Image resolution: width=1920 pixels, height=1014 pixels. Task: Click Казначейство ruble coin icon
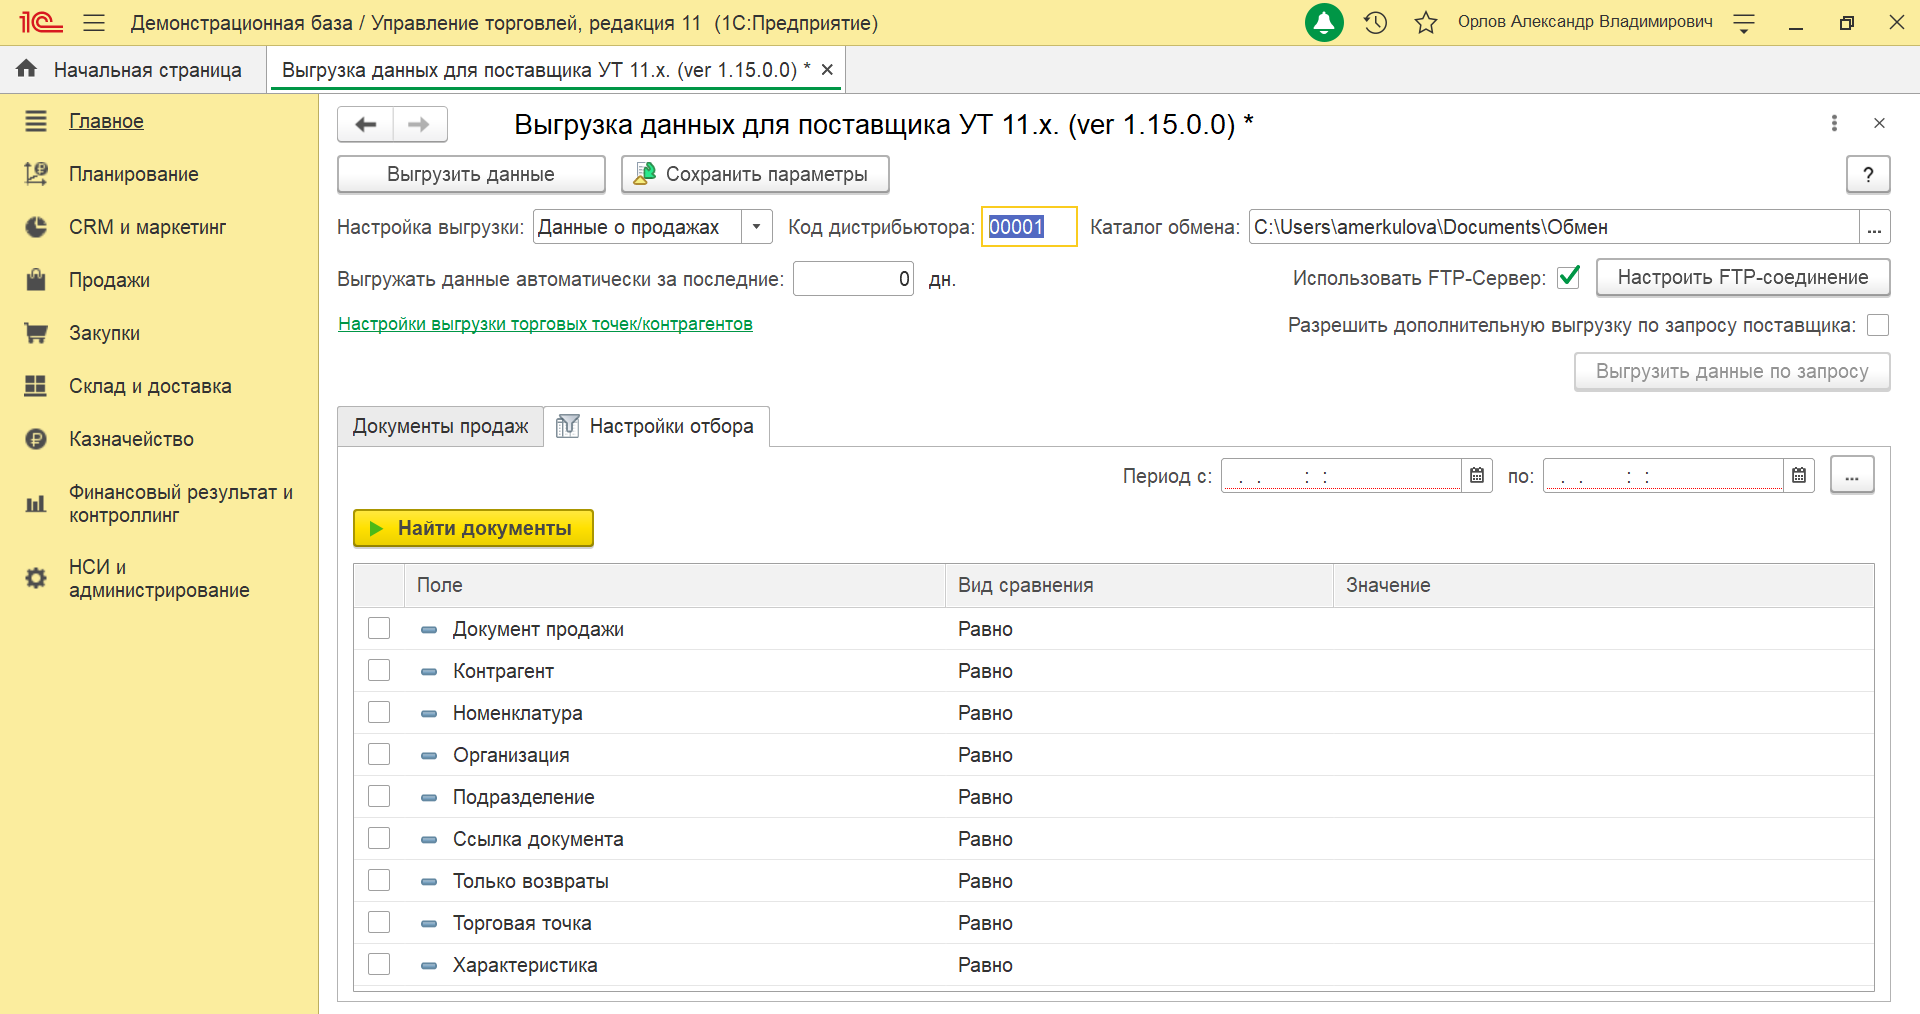tap(36, 439)
